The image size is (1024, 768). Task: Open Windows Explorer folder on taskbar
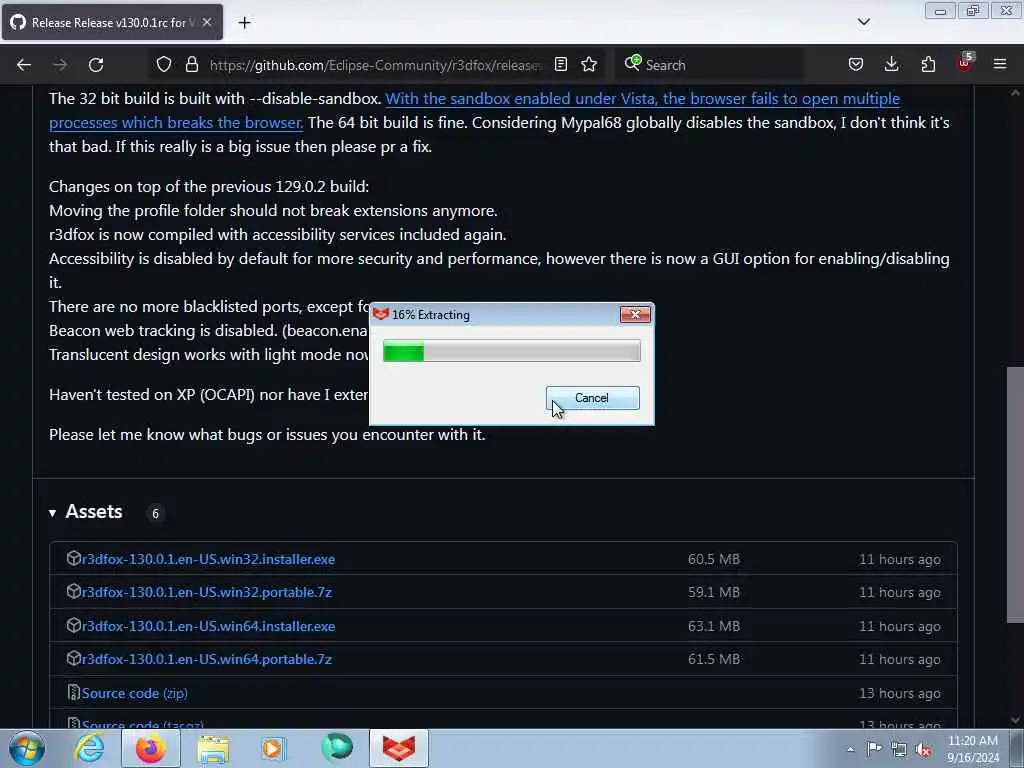pos(213,749)
